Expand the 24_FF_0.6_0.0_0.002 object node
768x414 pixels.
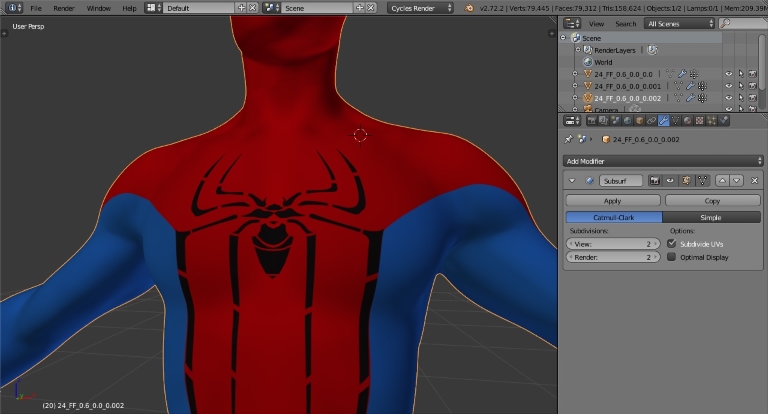point(575,98)
